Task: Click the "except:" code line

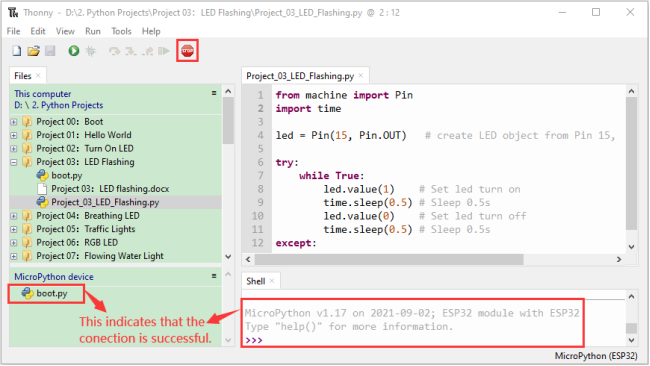Action: click(296, 243)
